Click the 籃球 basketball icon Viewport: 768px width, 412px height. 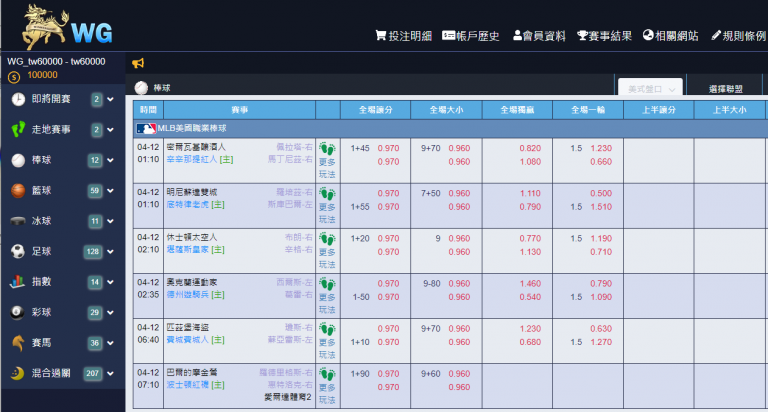click(19, 190)
